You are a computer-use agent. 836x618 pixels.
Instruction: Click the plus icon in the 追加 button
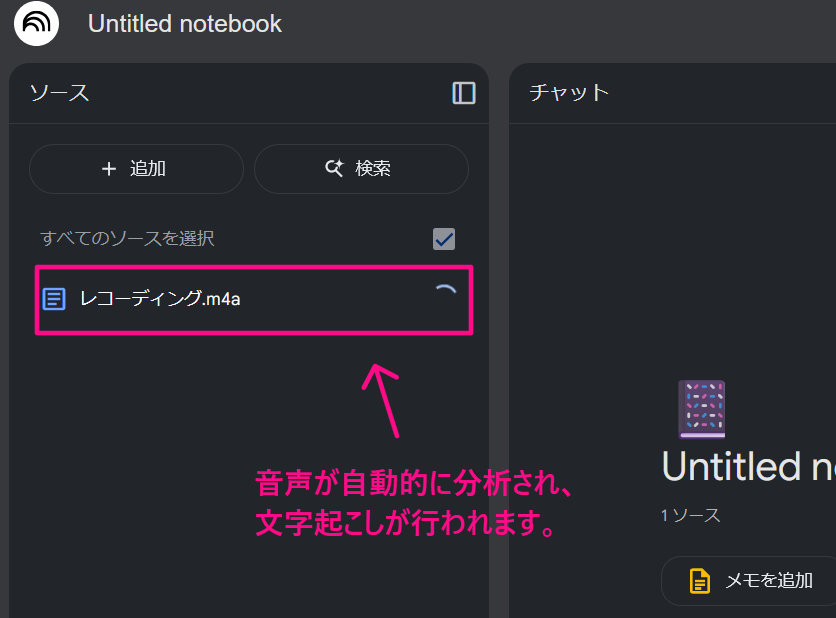click(109, 168)
